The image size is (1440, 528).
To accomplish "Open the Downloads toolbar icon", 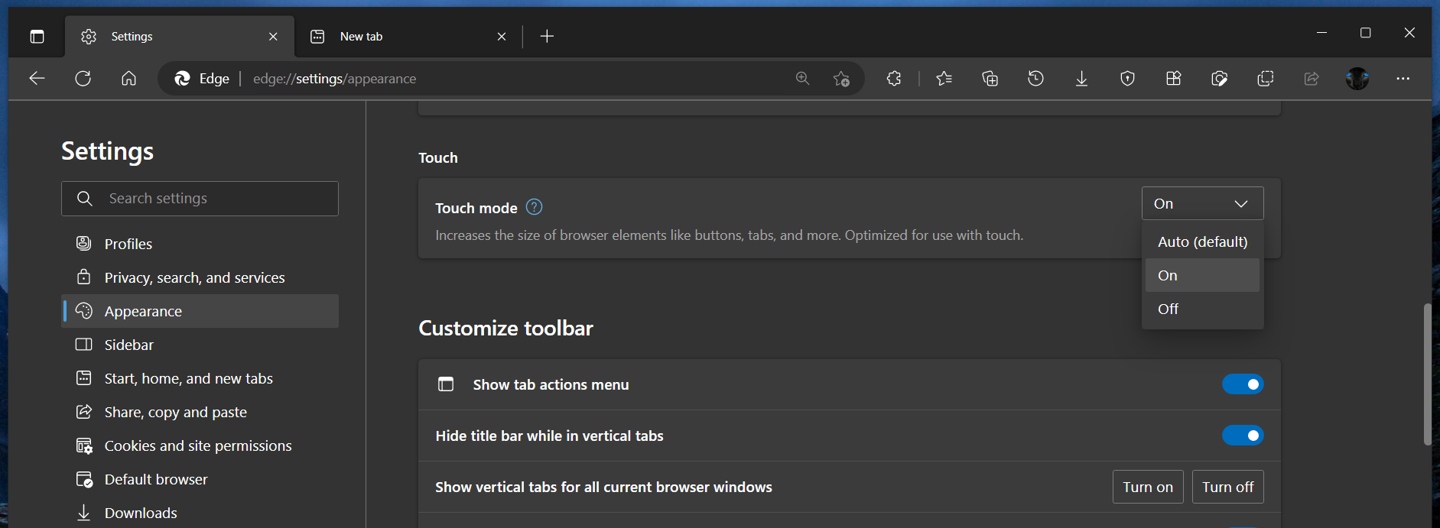I will click(x=1082, y=78).
